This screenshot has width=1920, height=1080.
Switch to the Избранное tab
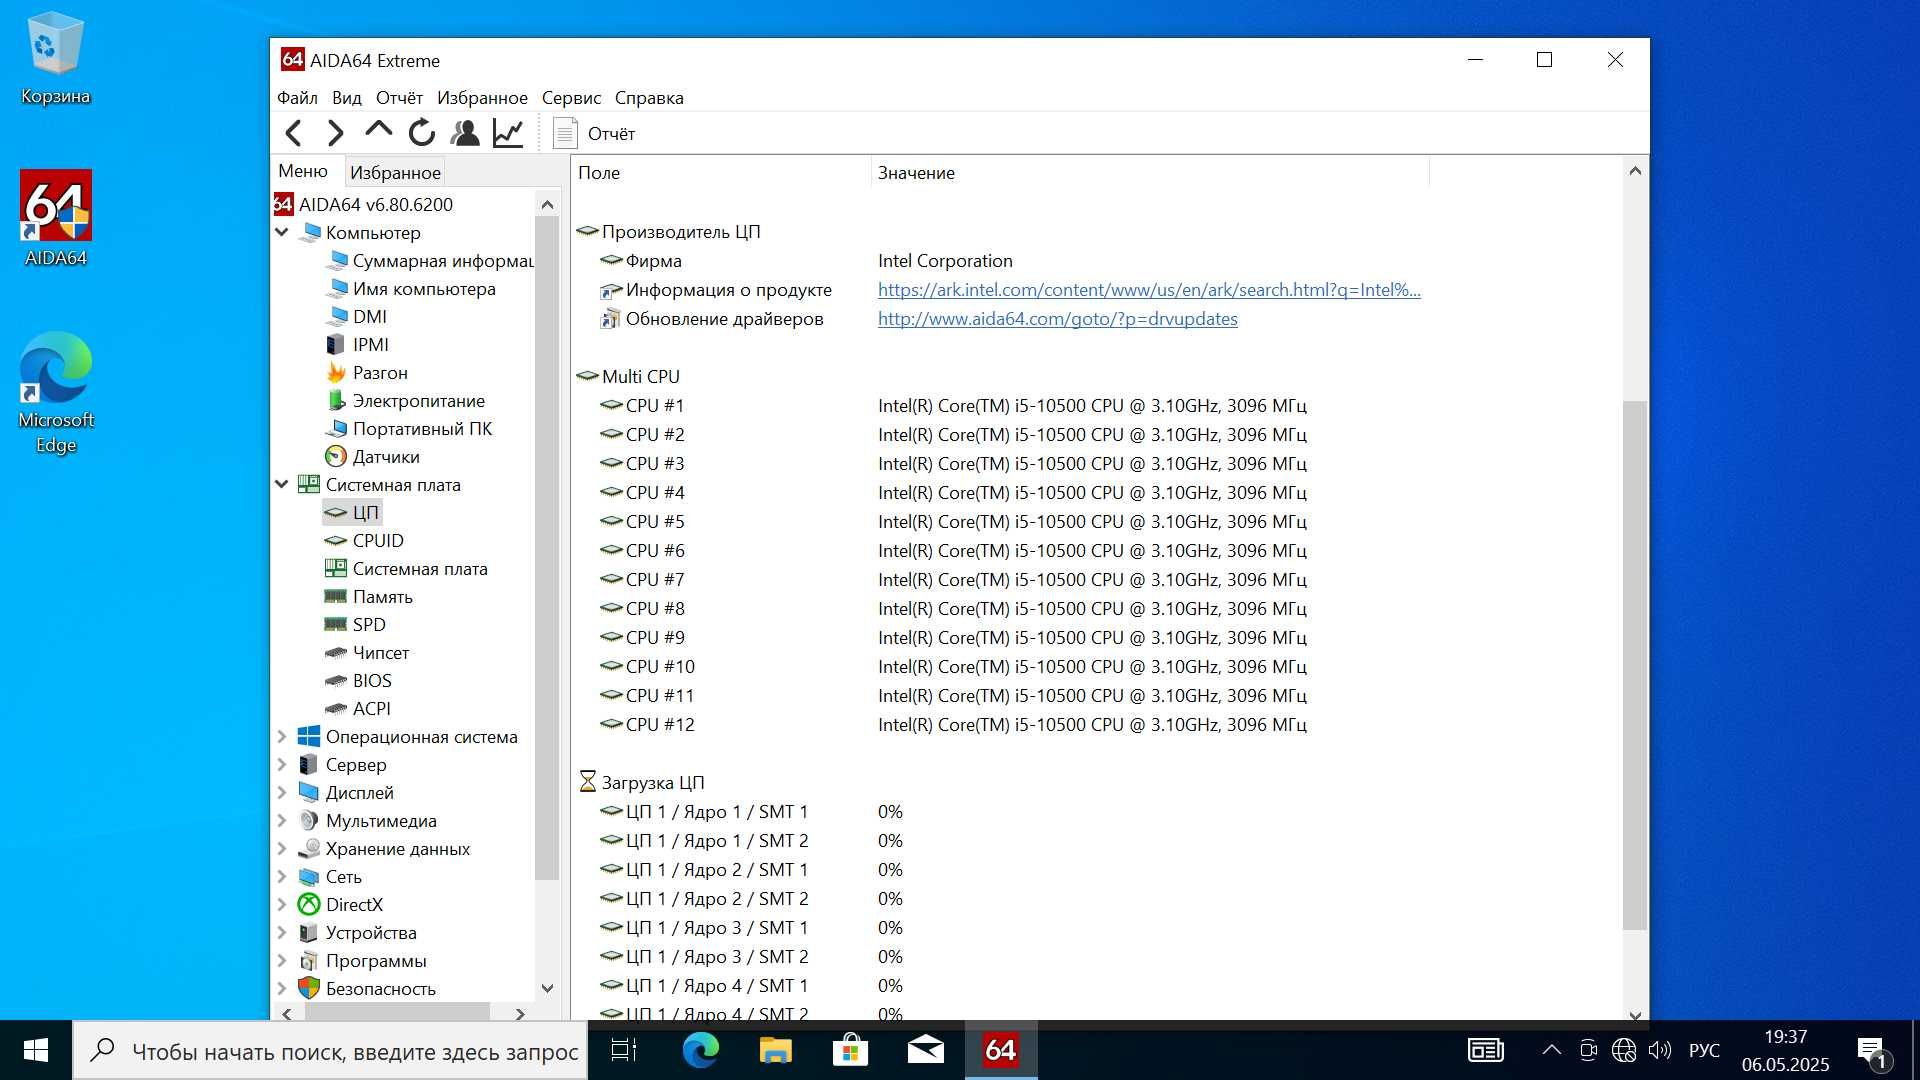(x=395, y=172)
